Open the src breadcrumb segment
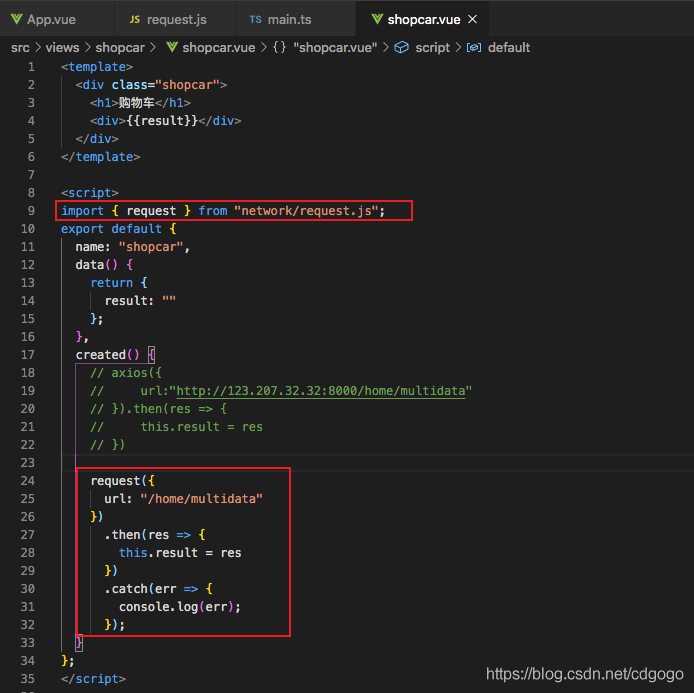 pyautogui.click(x=20, y=47)
